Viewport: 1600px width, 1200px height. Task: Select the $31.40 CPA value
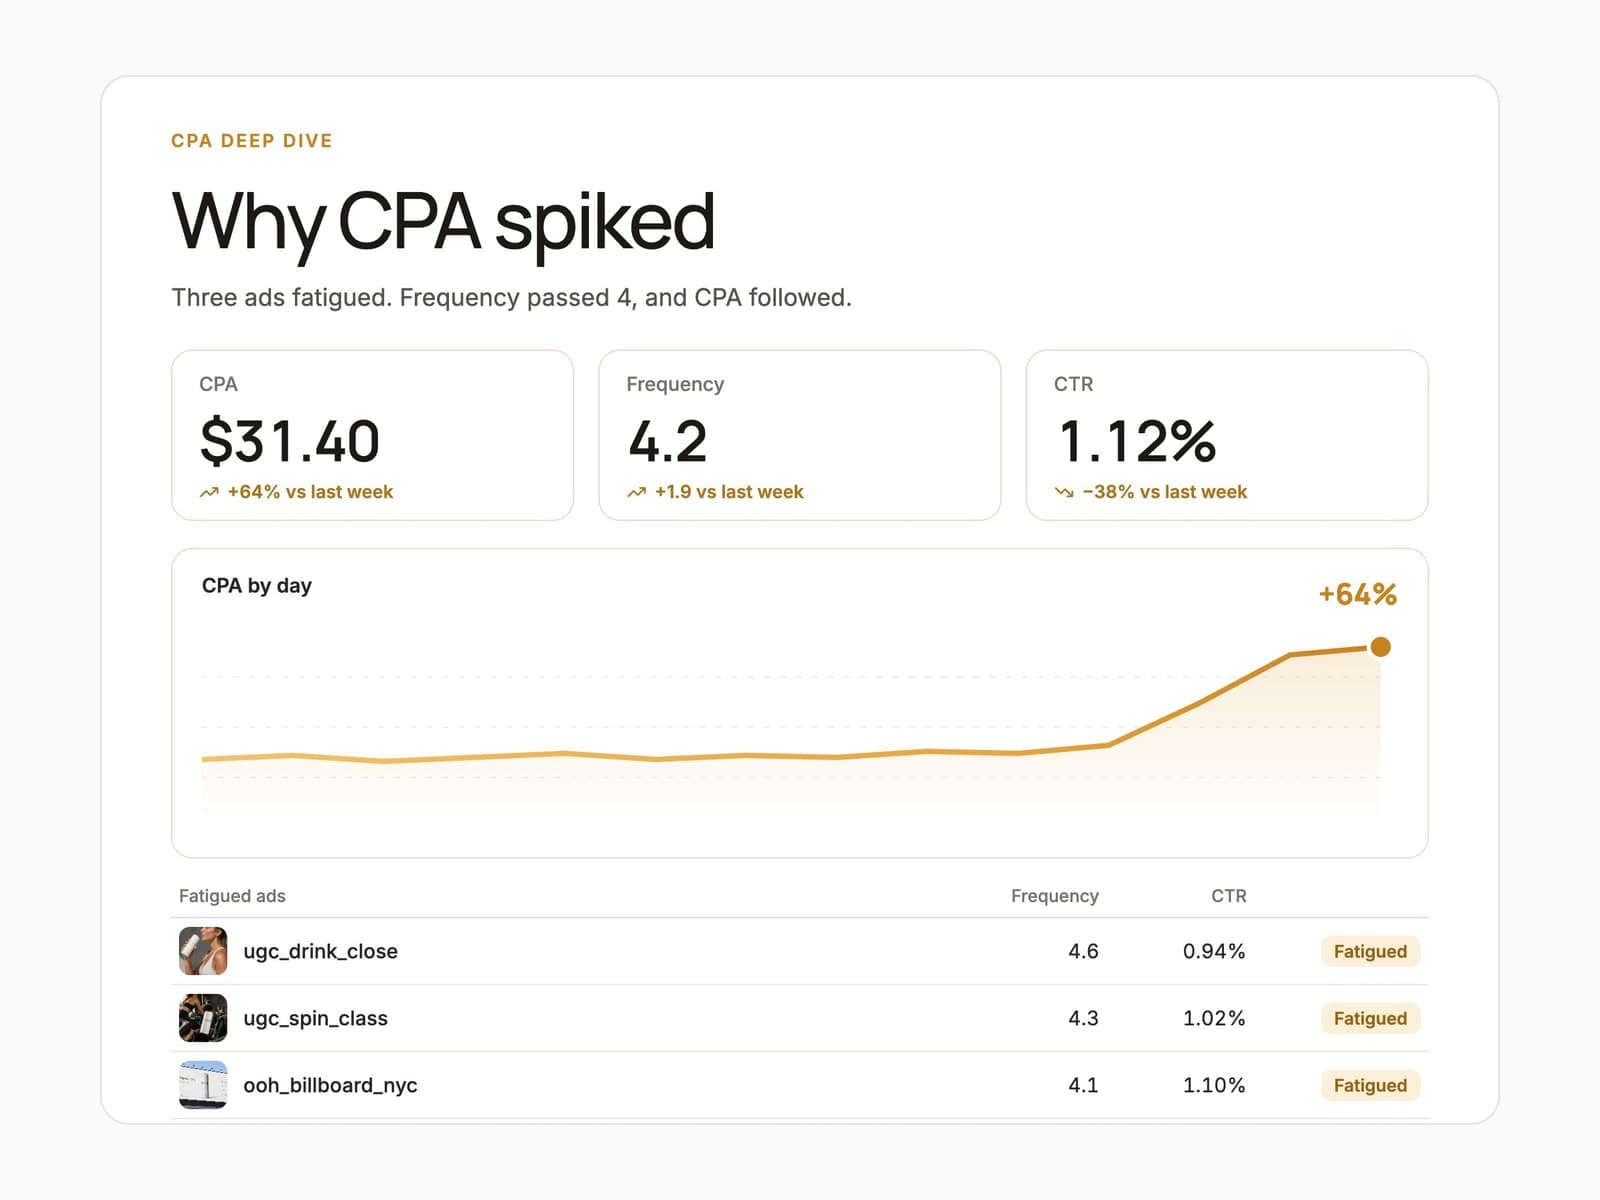tap(290, 441)
